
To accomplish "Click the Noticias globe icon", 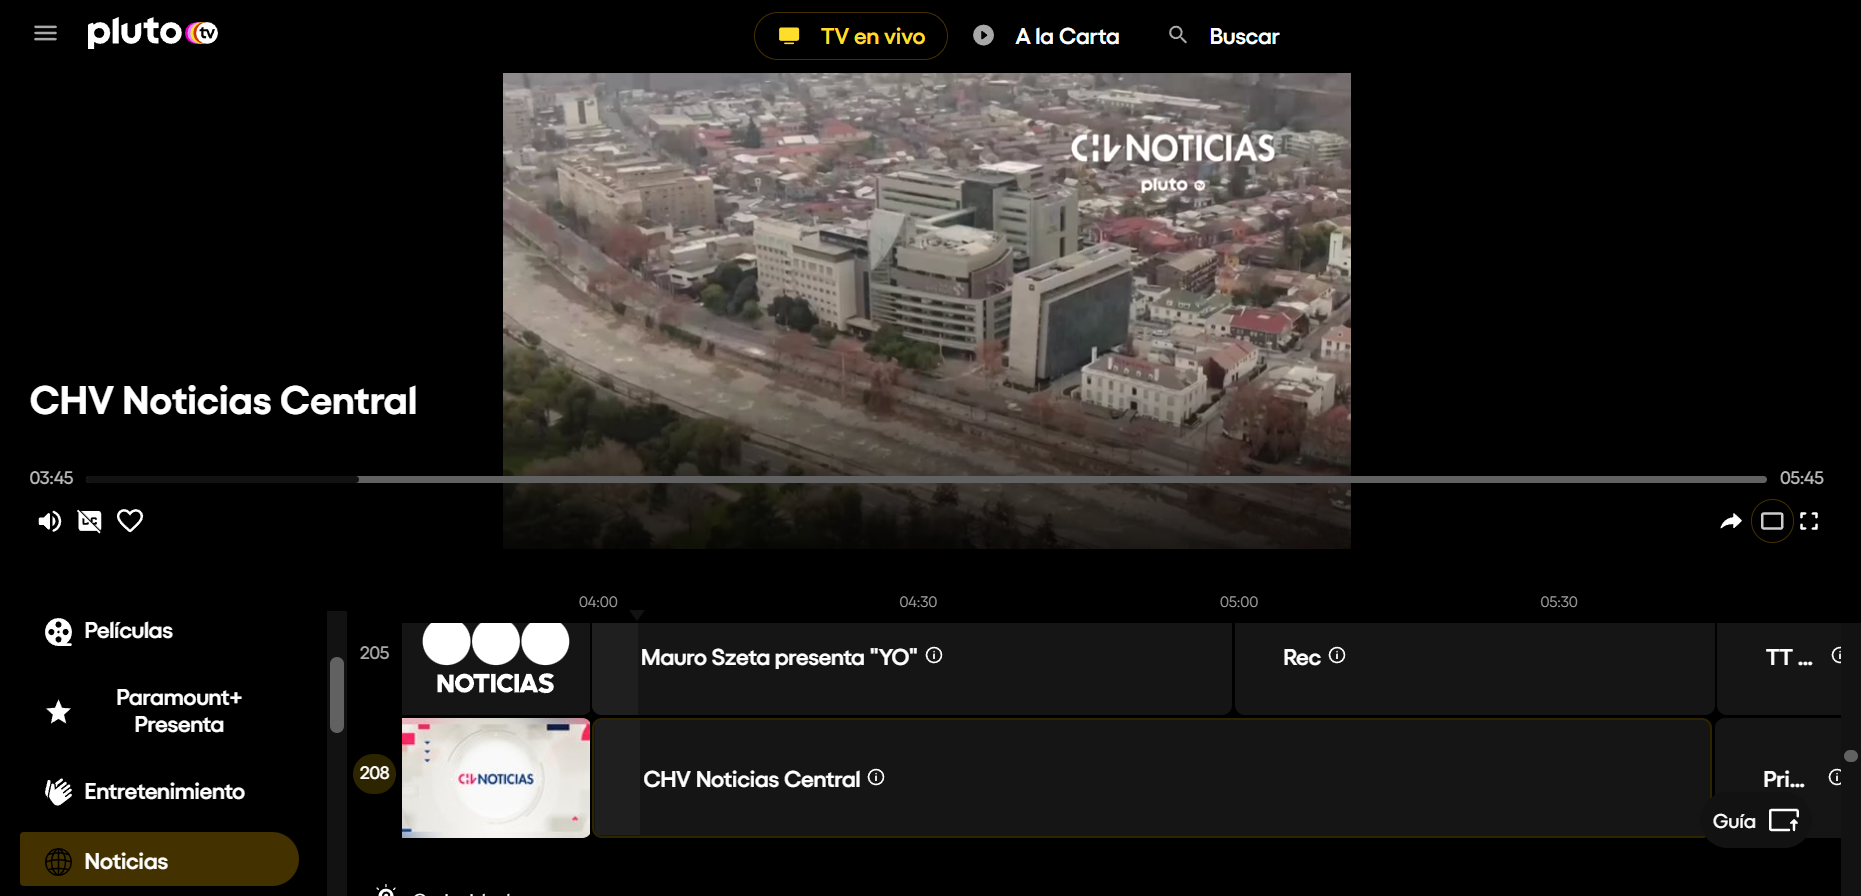I will 59,862.
